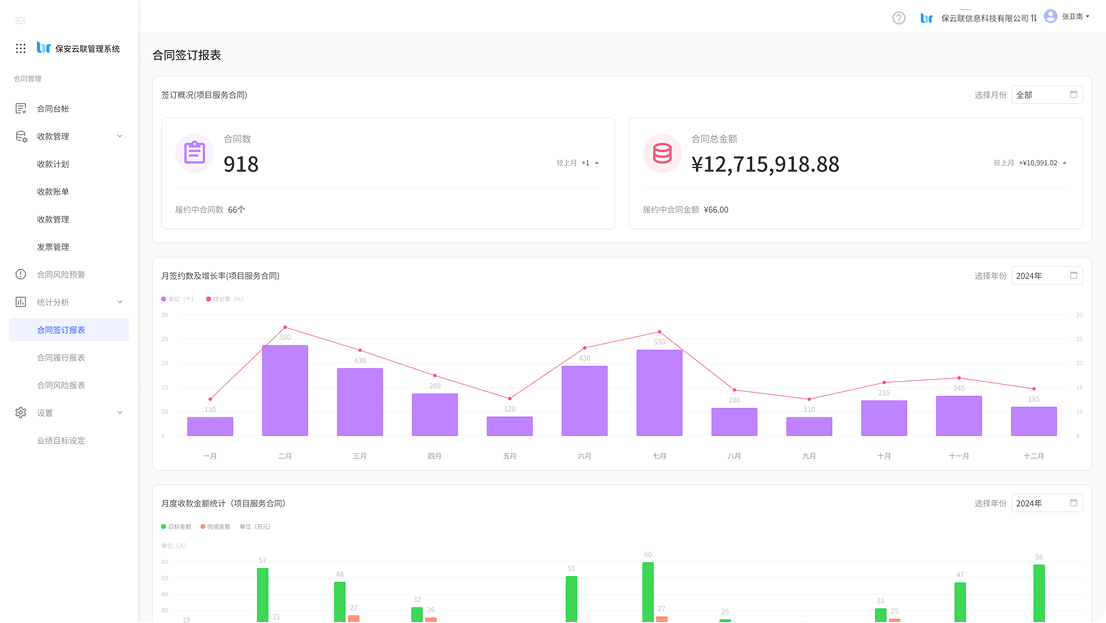Viewport: 1106px width, 623px height.
Task: Open 合同履行报表 from the sidebar
Action: 61,357
